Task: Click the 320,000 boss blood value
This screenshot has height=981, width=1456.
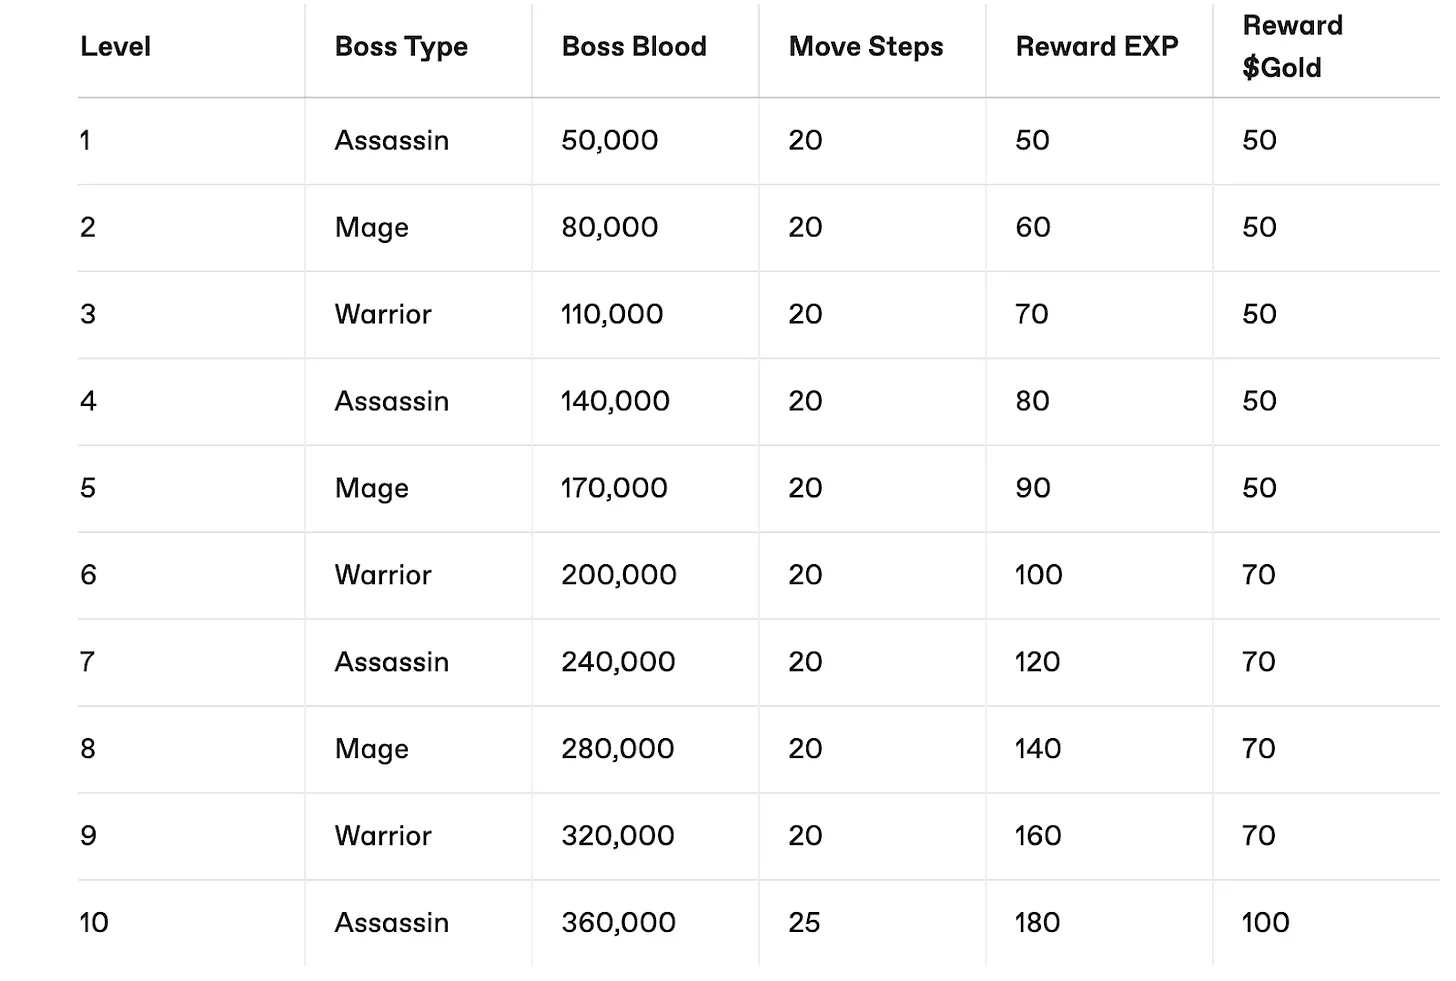Action: [618, 836]
